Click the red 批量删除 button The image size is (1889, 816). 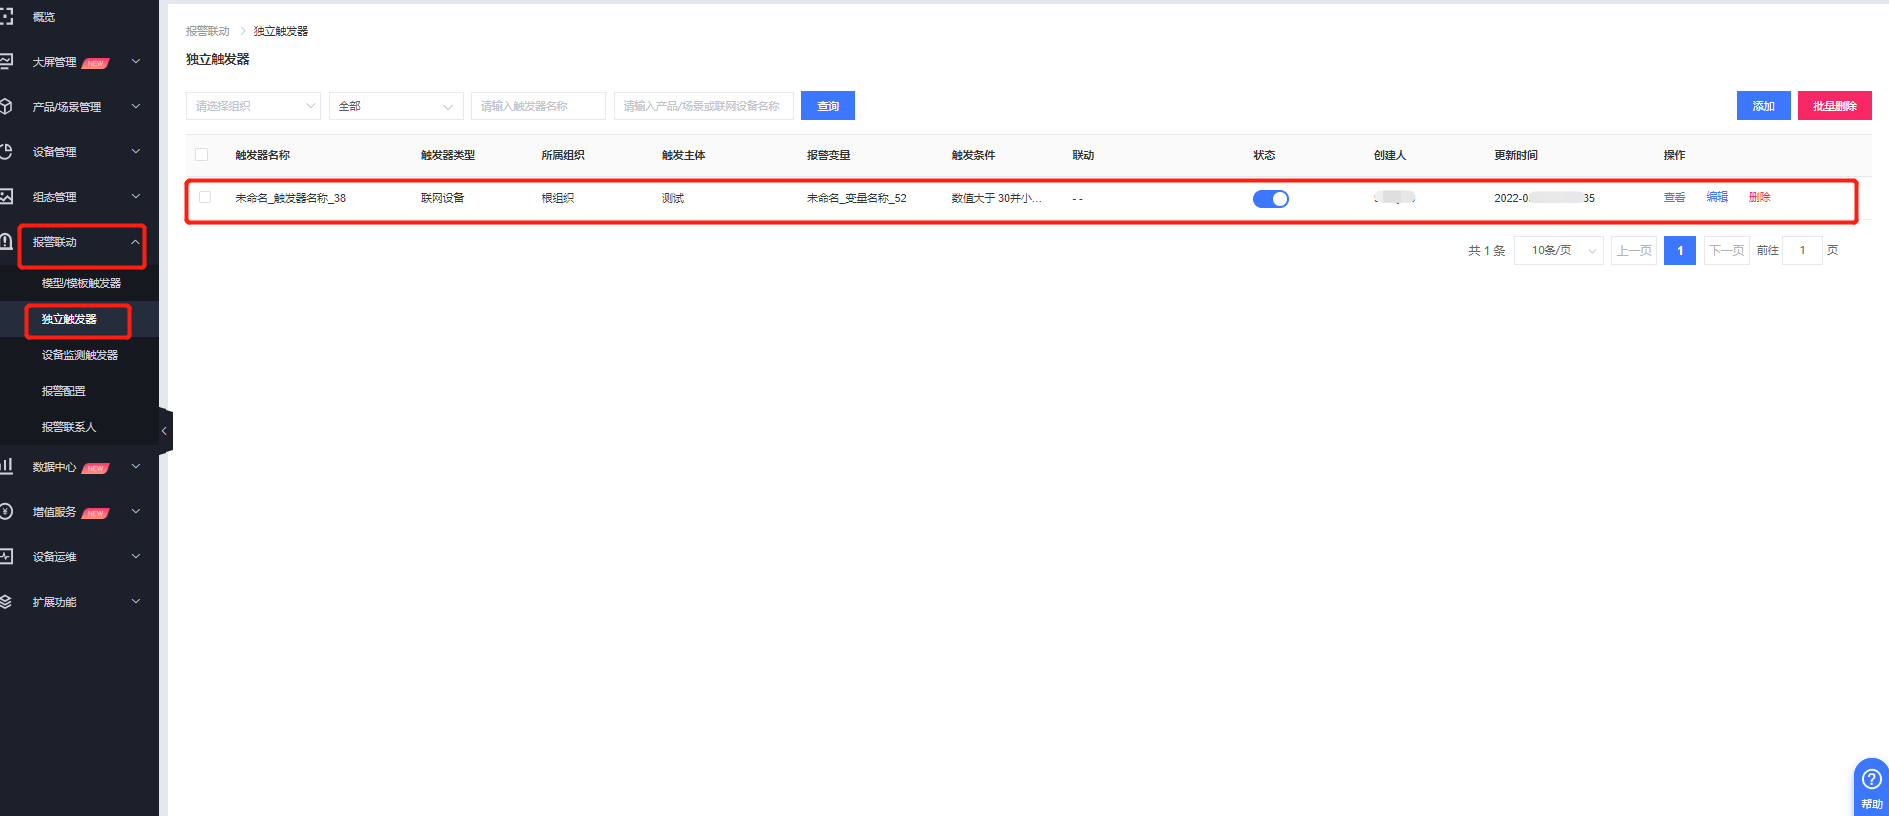click(1834, 106)
